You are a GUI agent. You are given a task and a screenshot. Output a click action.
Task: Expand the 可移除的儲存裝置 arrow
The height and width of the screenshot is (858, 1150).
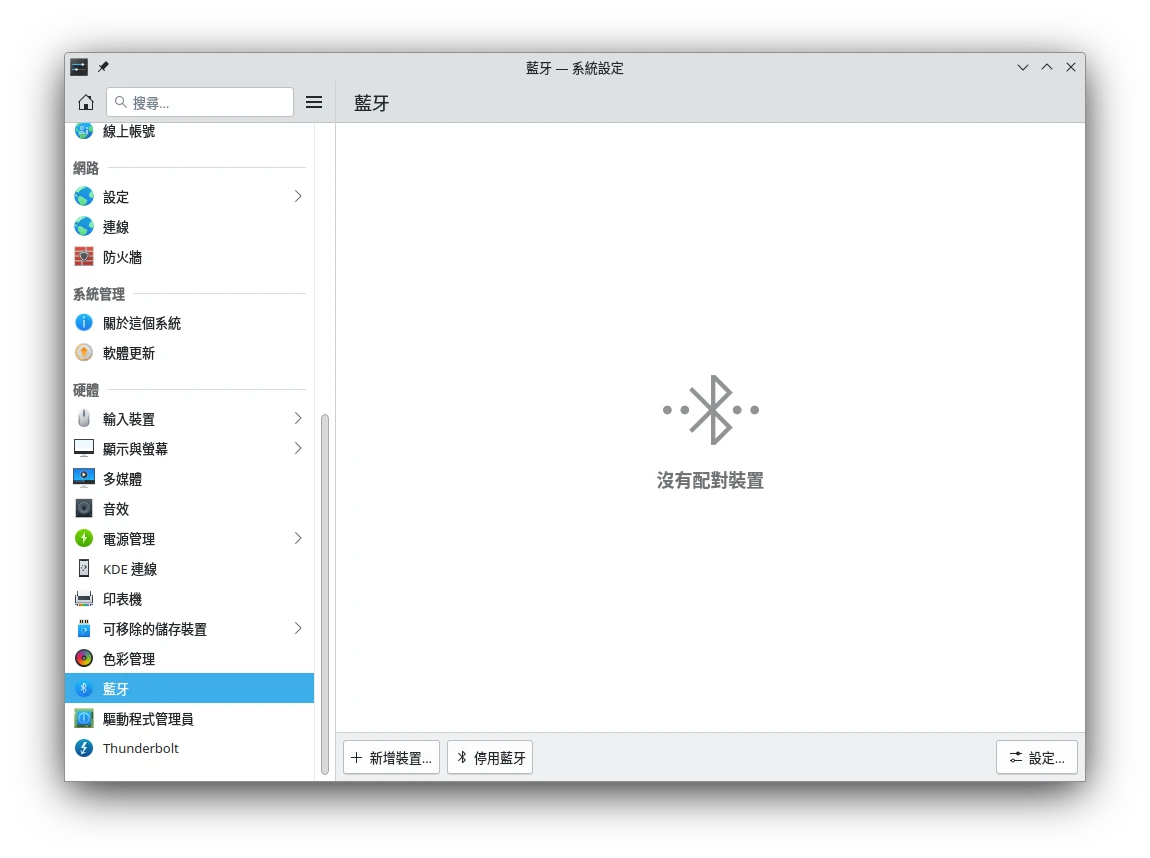pos(298,628)
